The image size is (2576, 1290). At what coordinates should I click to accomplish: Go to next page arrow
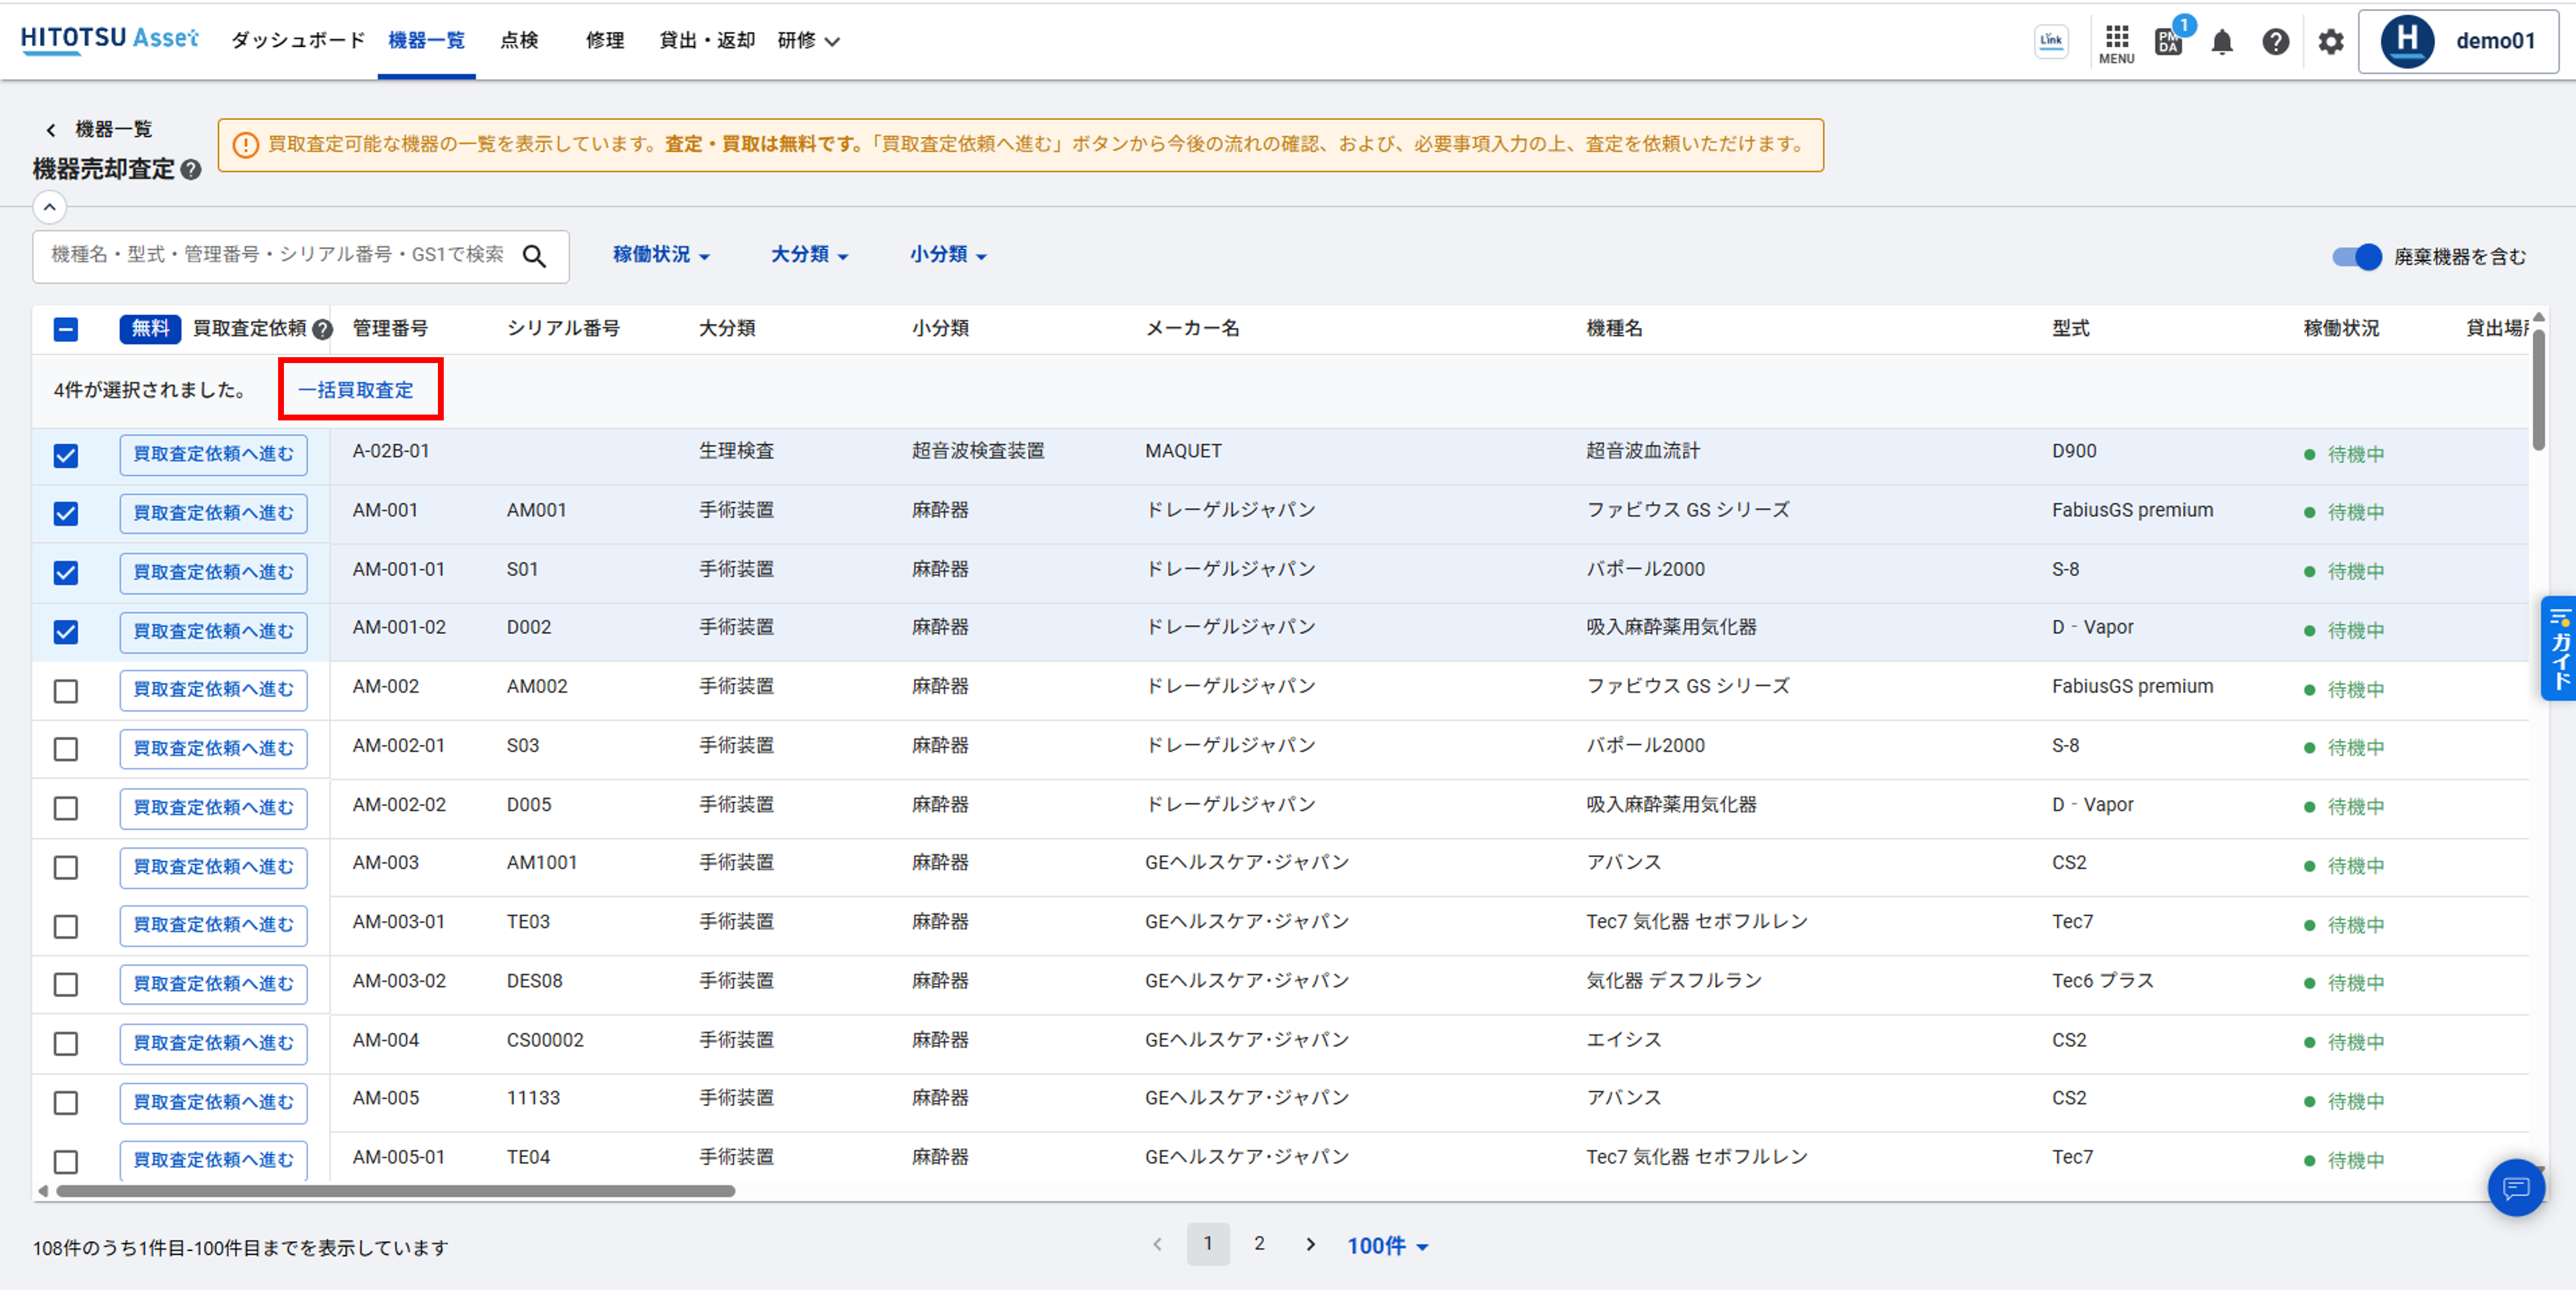point(1310,1245)
